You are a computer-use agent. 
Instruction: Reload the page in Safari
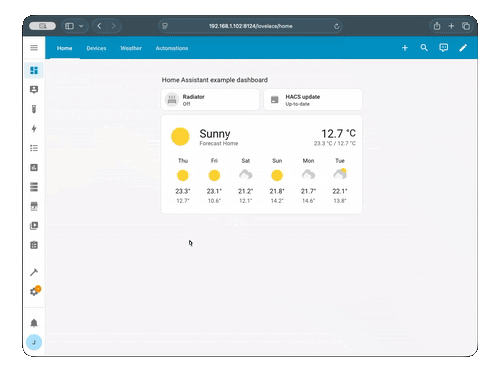pos(337,26)
